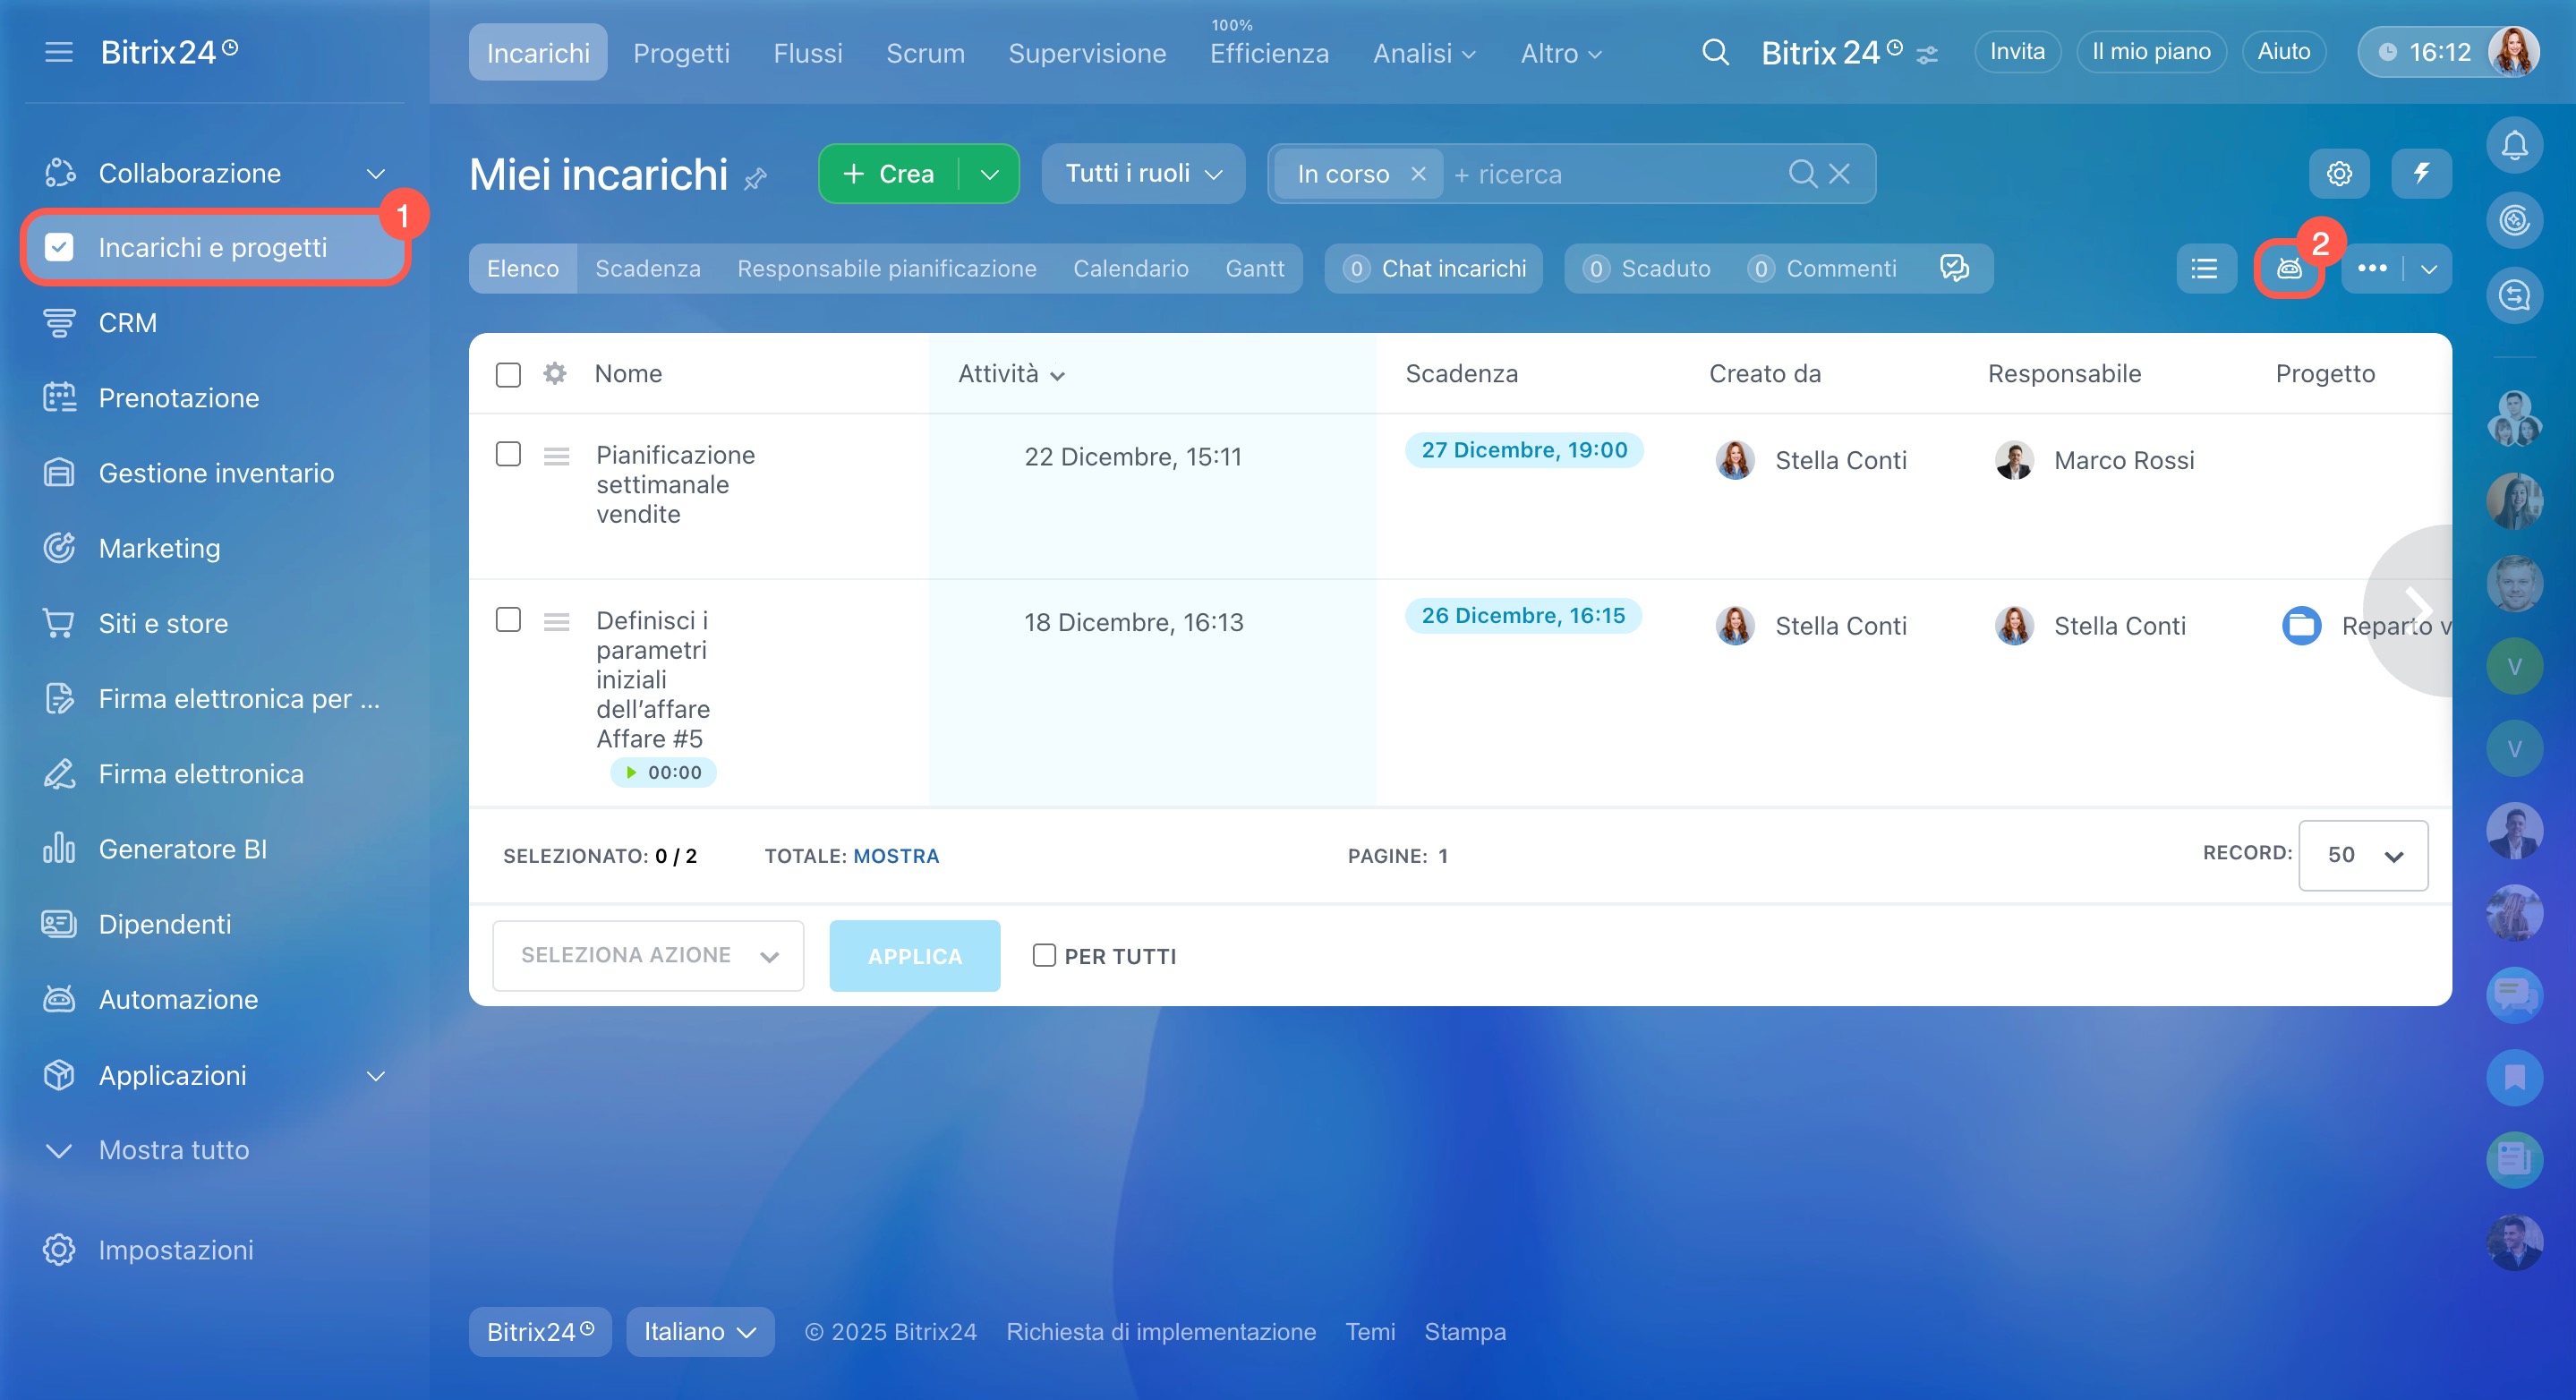Image resolution: width=2576 pixels, height=1400 pixels.
Task: Toggle the select-all checkbox in header
Action: [x=508, y=374]
